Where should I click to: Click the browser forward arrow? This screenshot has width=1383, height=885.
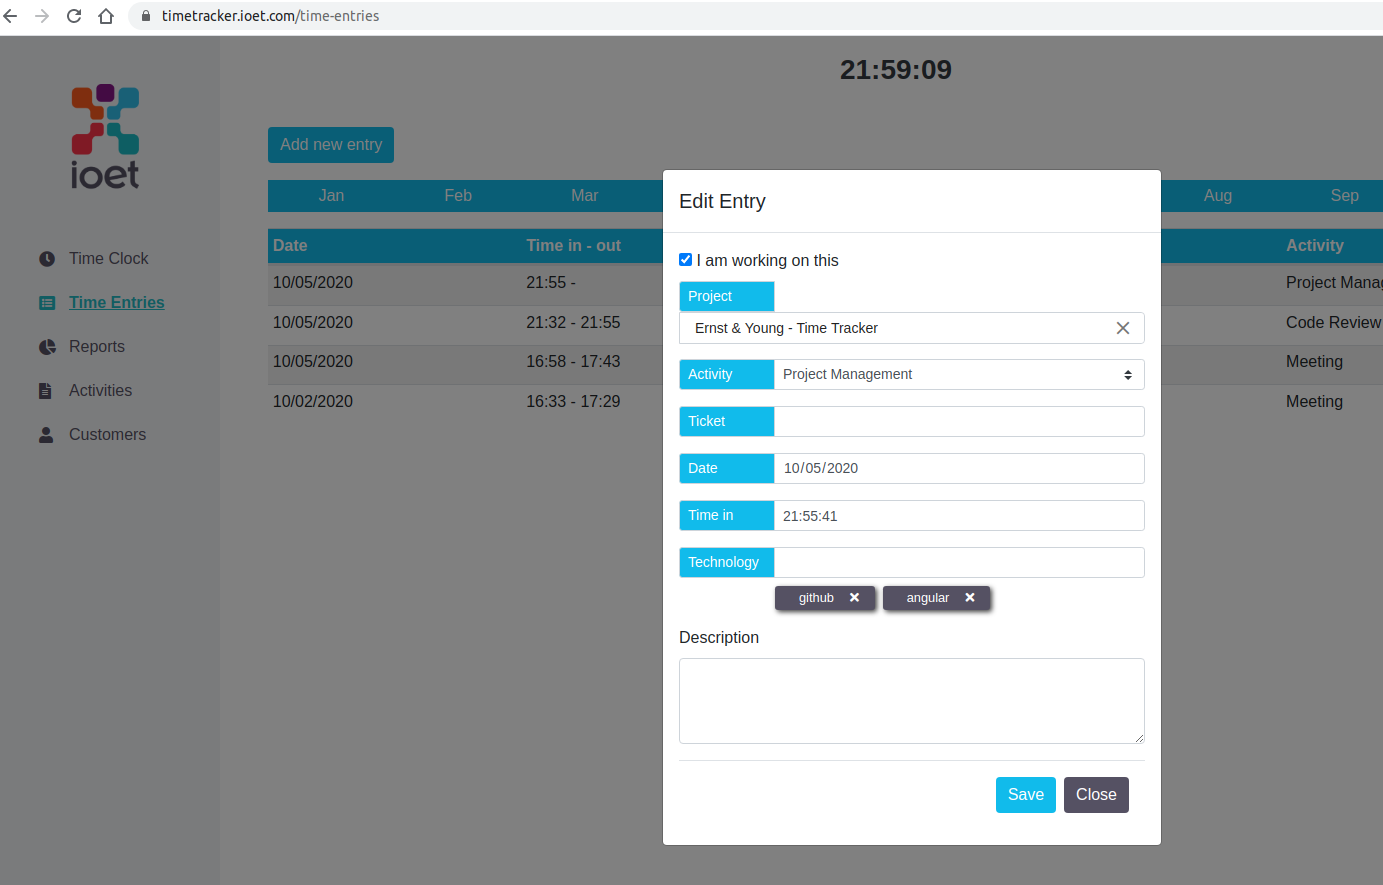point(42,16)
